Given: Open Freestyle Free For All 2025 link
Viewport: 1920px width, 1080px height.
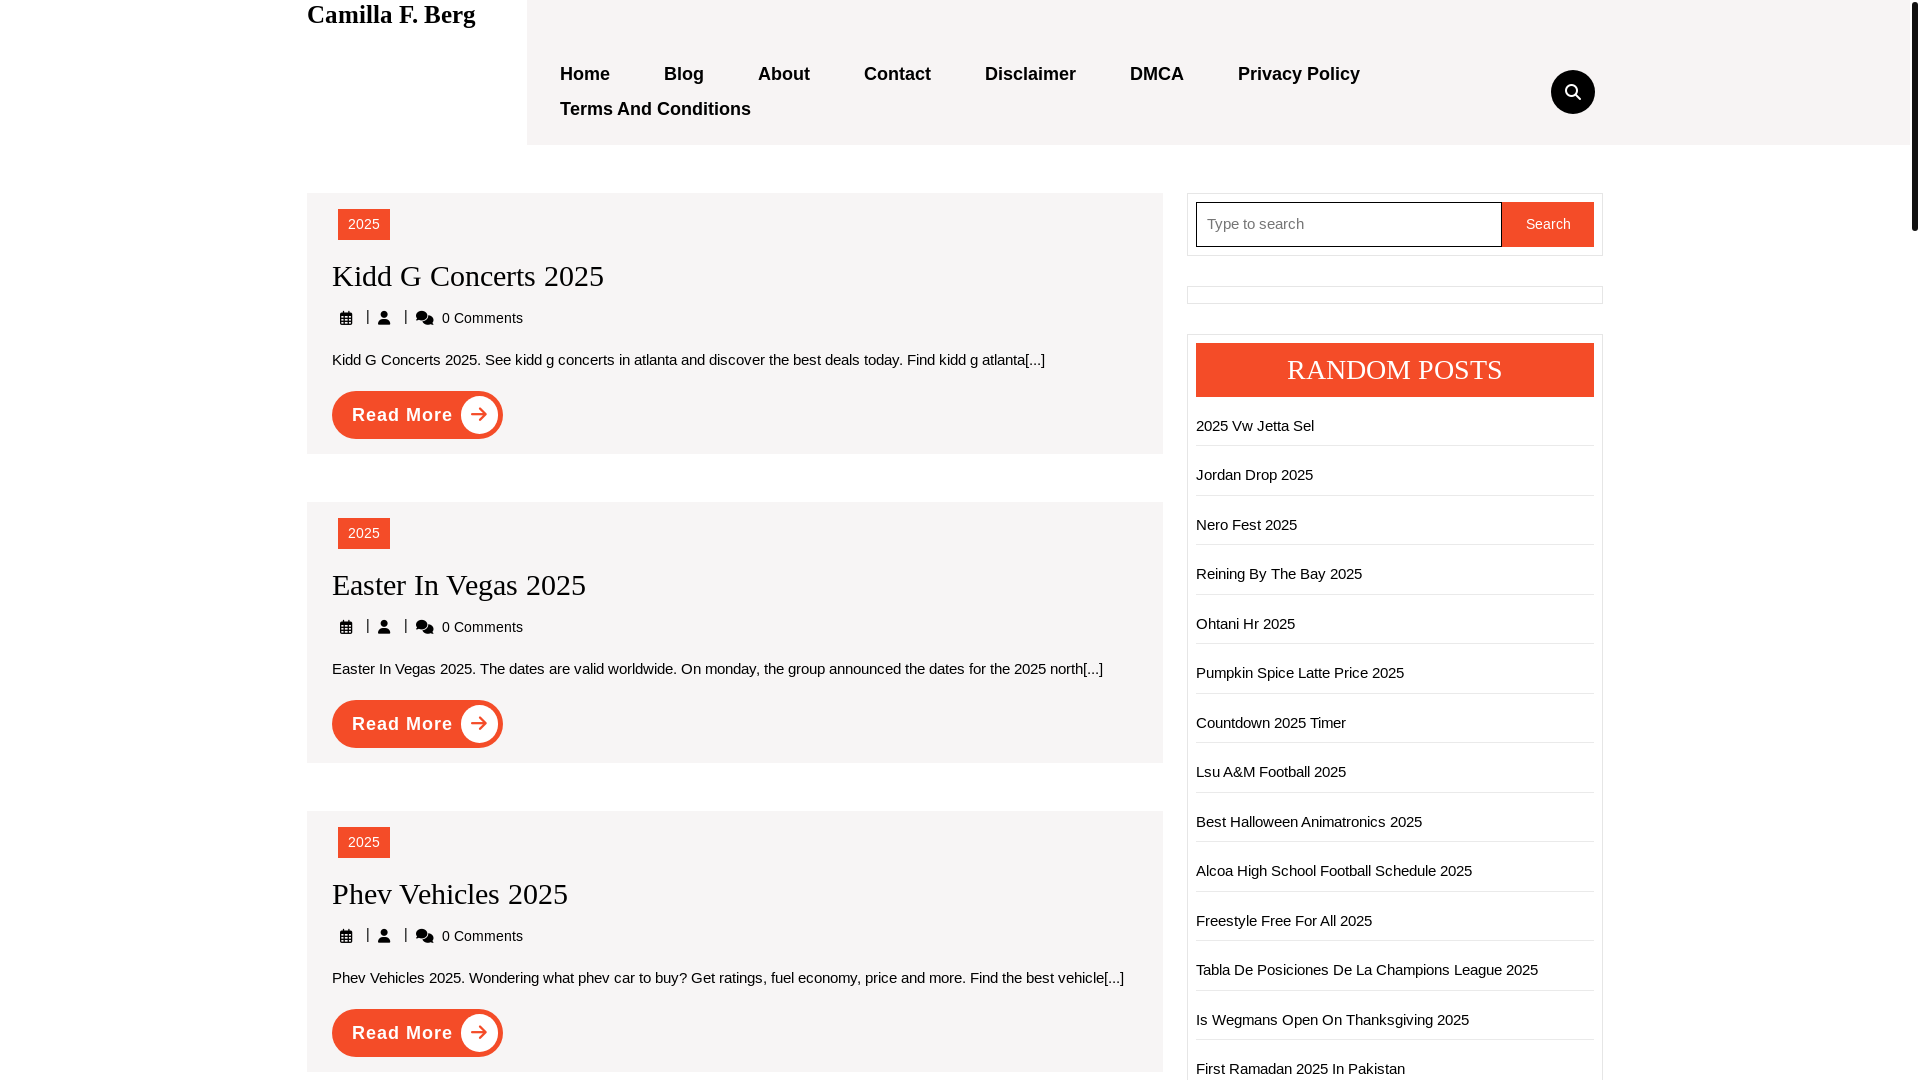Looking at the screenshot, I should click(1284, 921).
